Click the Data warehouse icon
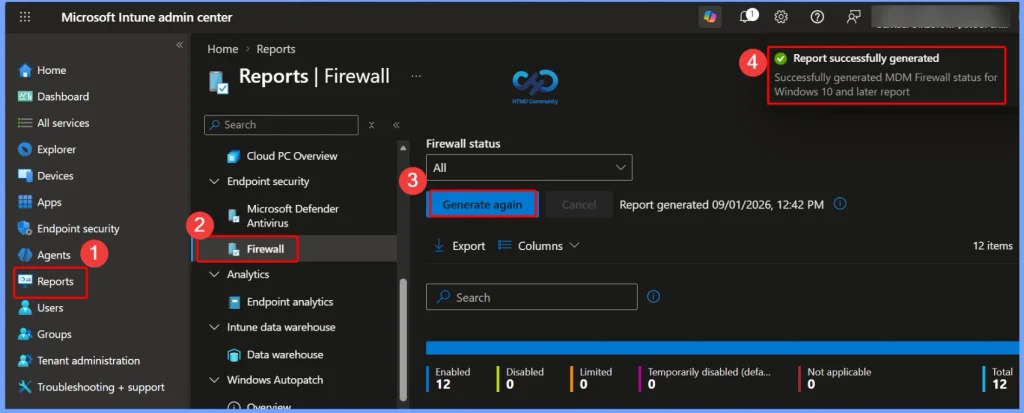The width and height of the screenshot is (1024, 413). pos(234,355)
